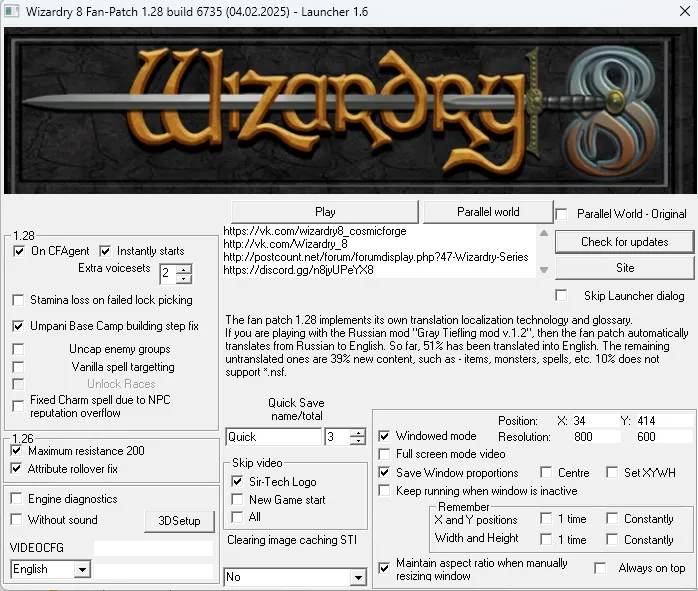This screenshot has width=698, height=591.
Task: Click the Parallel world button
Action: click(488, 212)
